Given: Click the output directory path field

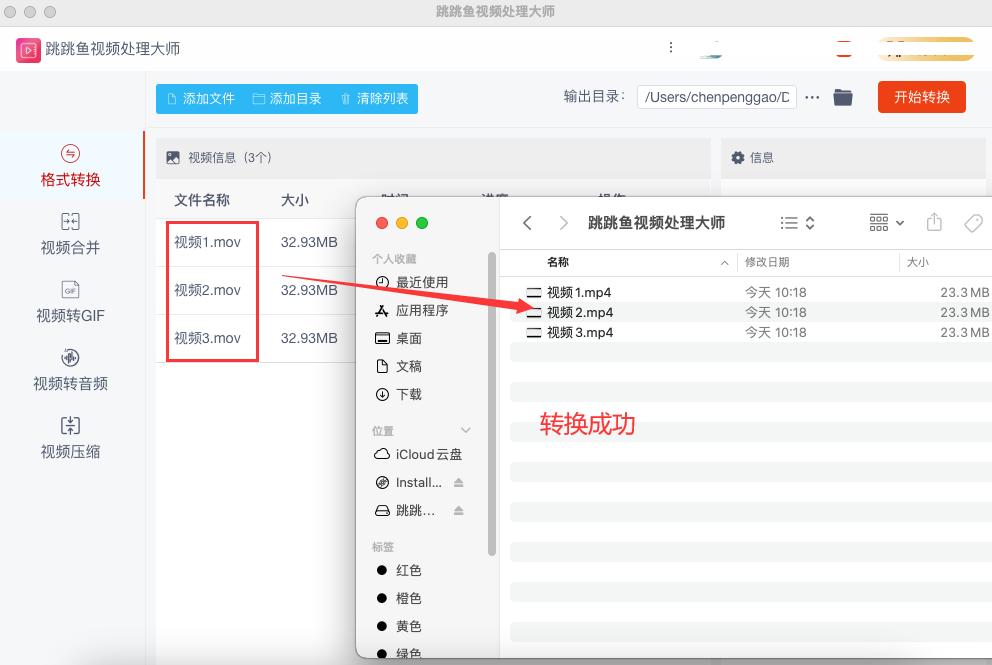Looking at the screenshot, I should point(716,97).
